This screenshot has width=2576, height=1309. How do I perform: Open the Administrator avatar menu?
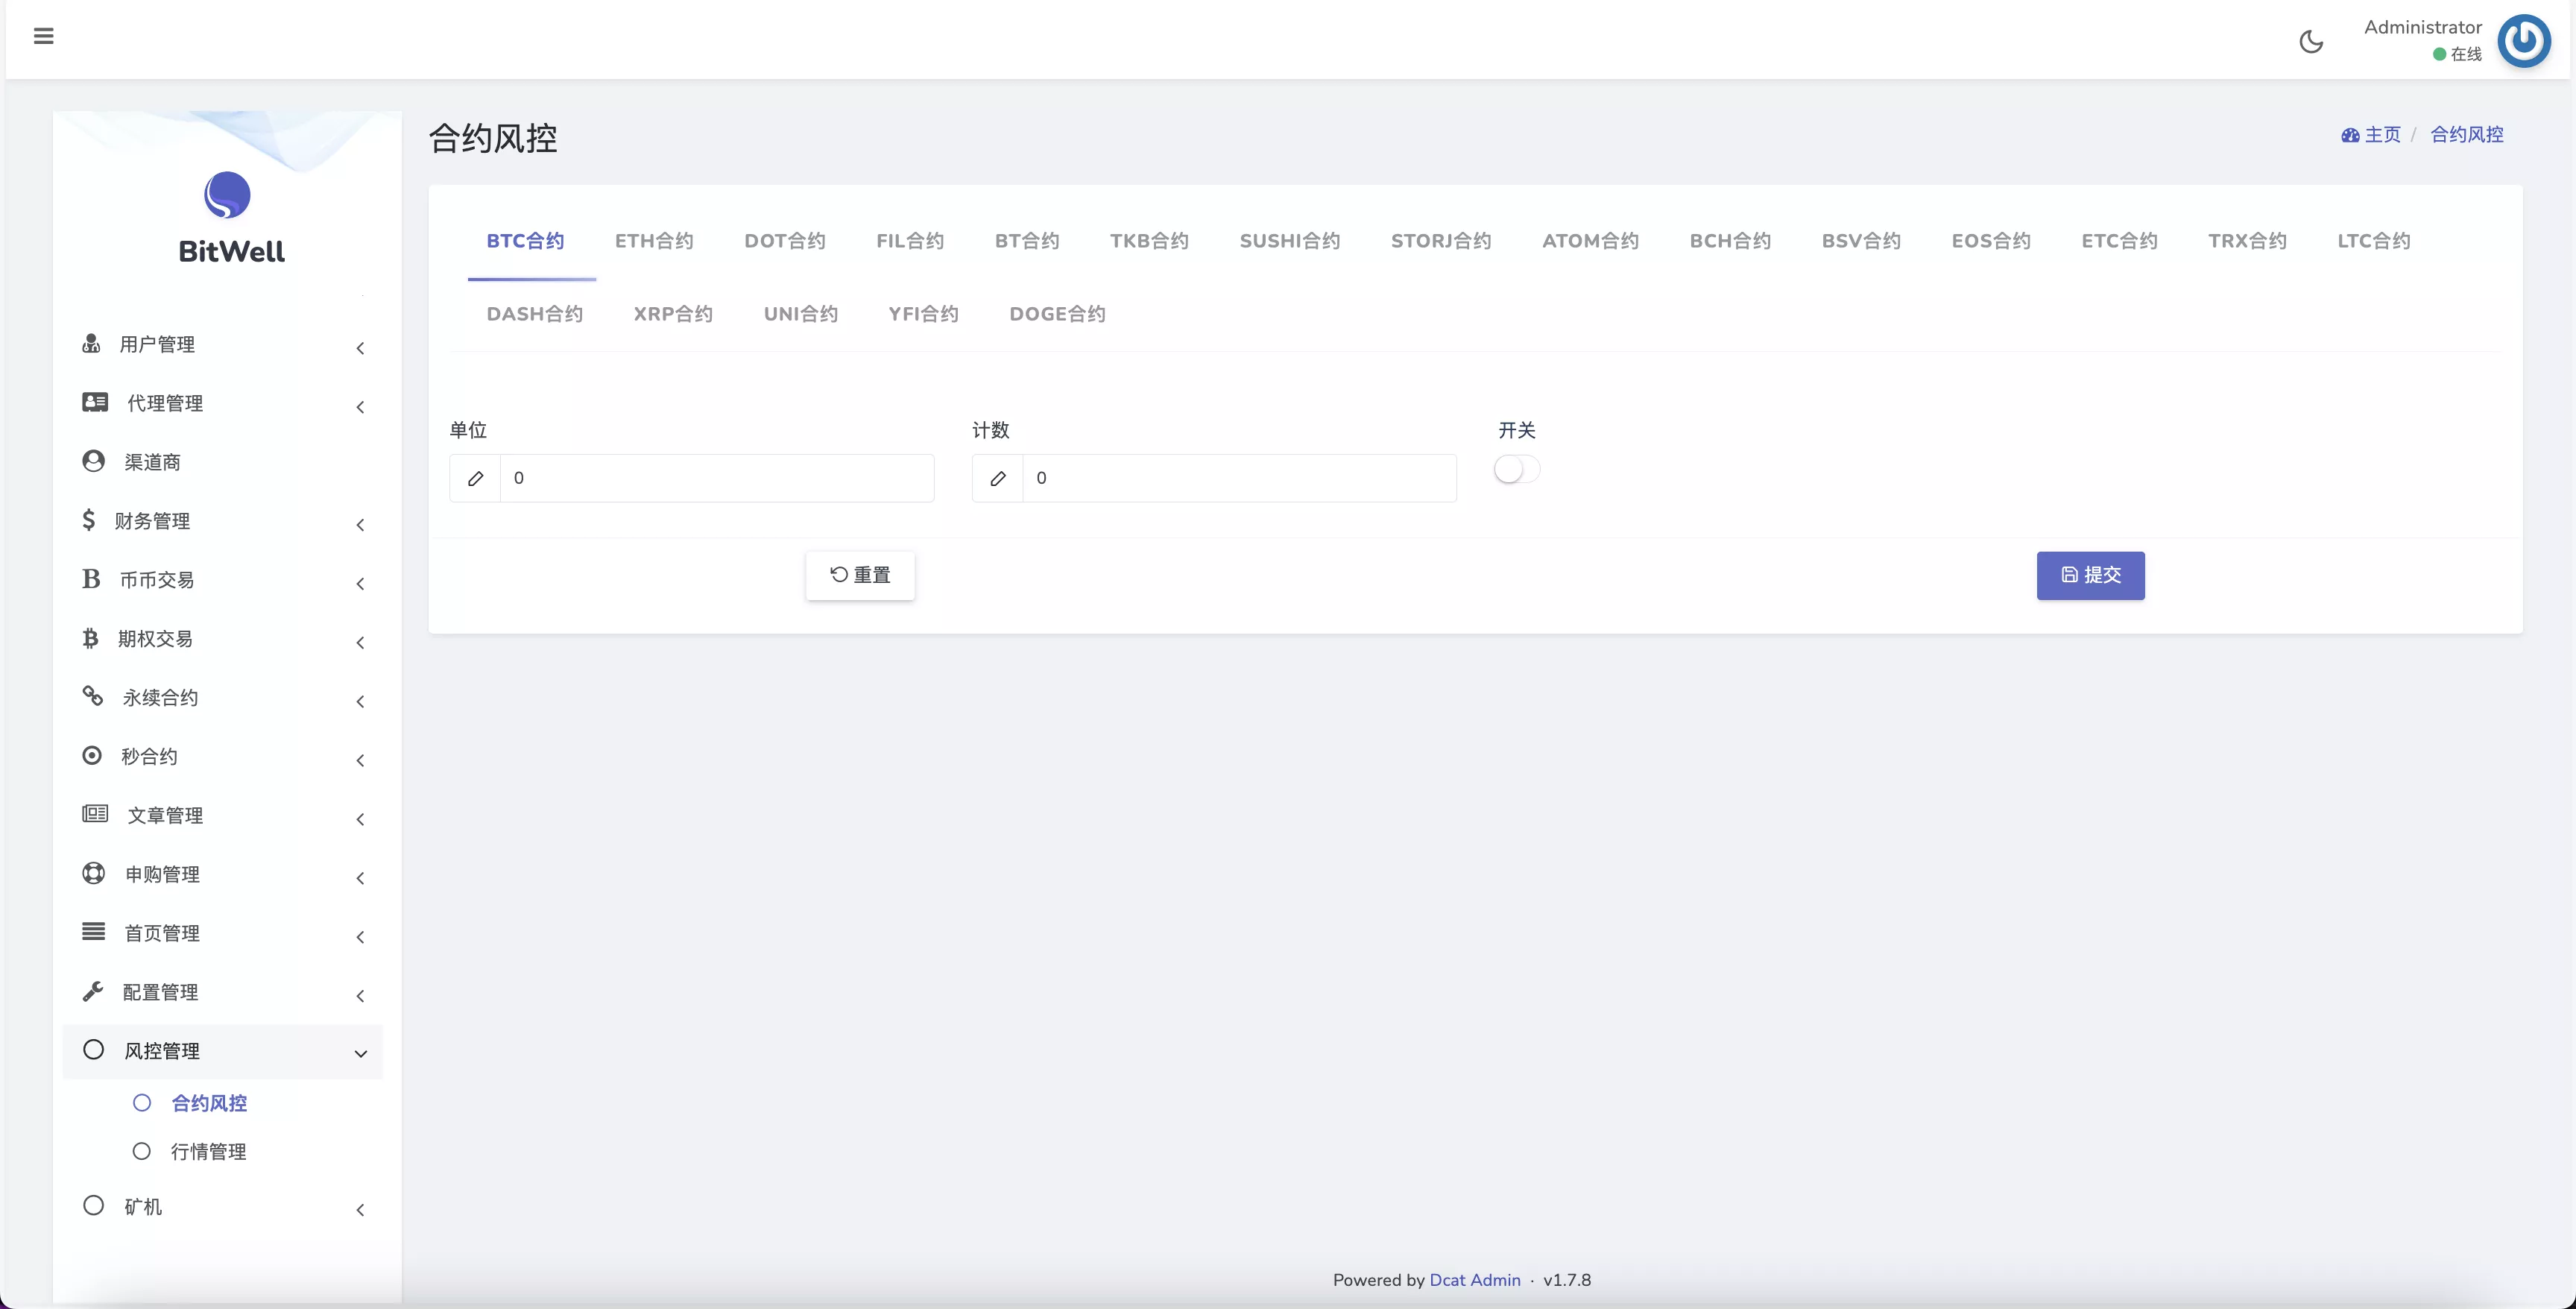(2524, 40)
